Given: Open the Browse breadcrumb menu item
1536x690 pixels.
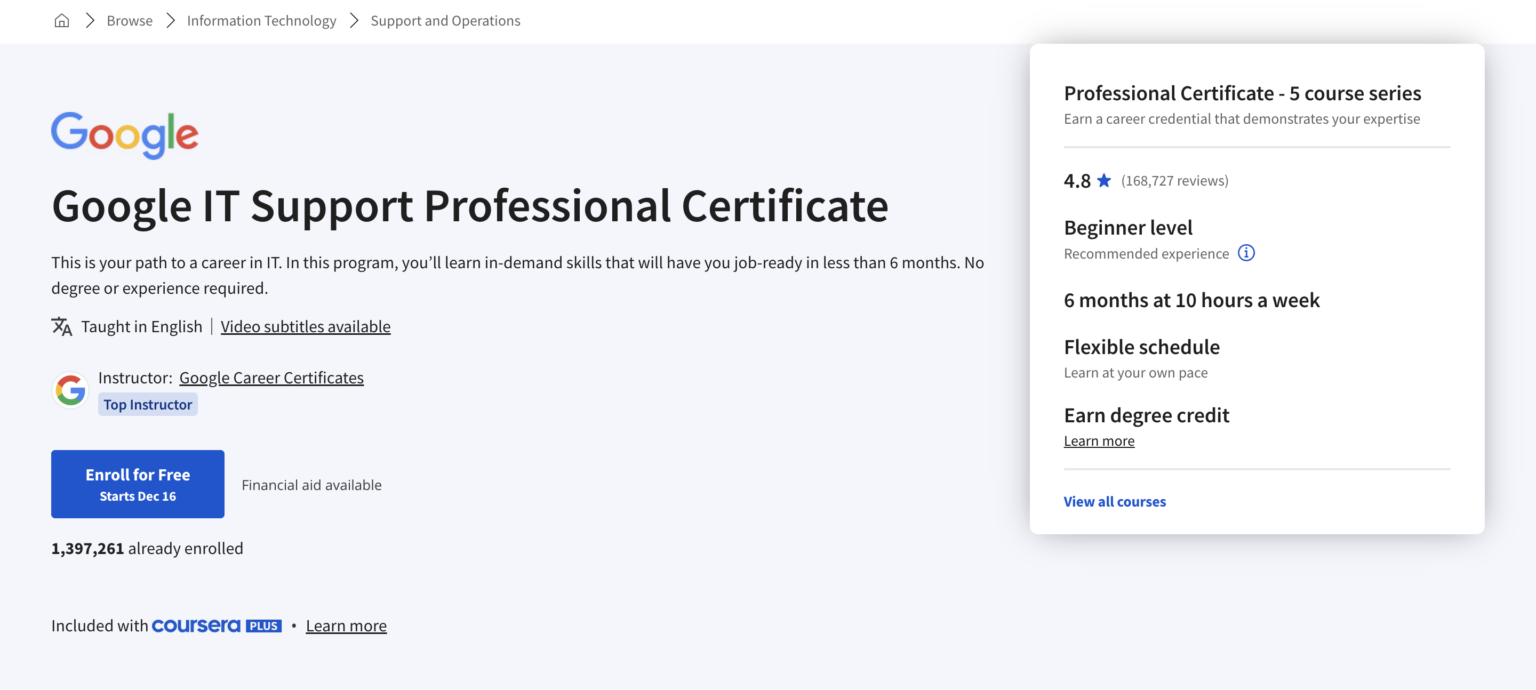Looking at the screenshot, I should pos(129,20).
